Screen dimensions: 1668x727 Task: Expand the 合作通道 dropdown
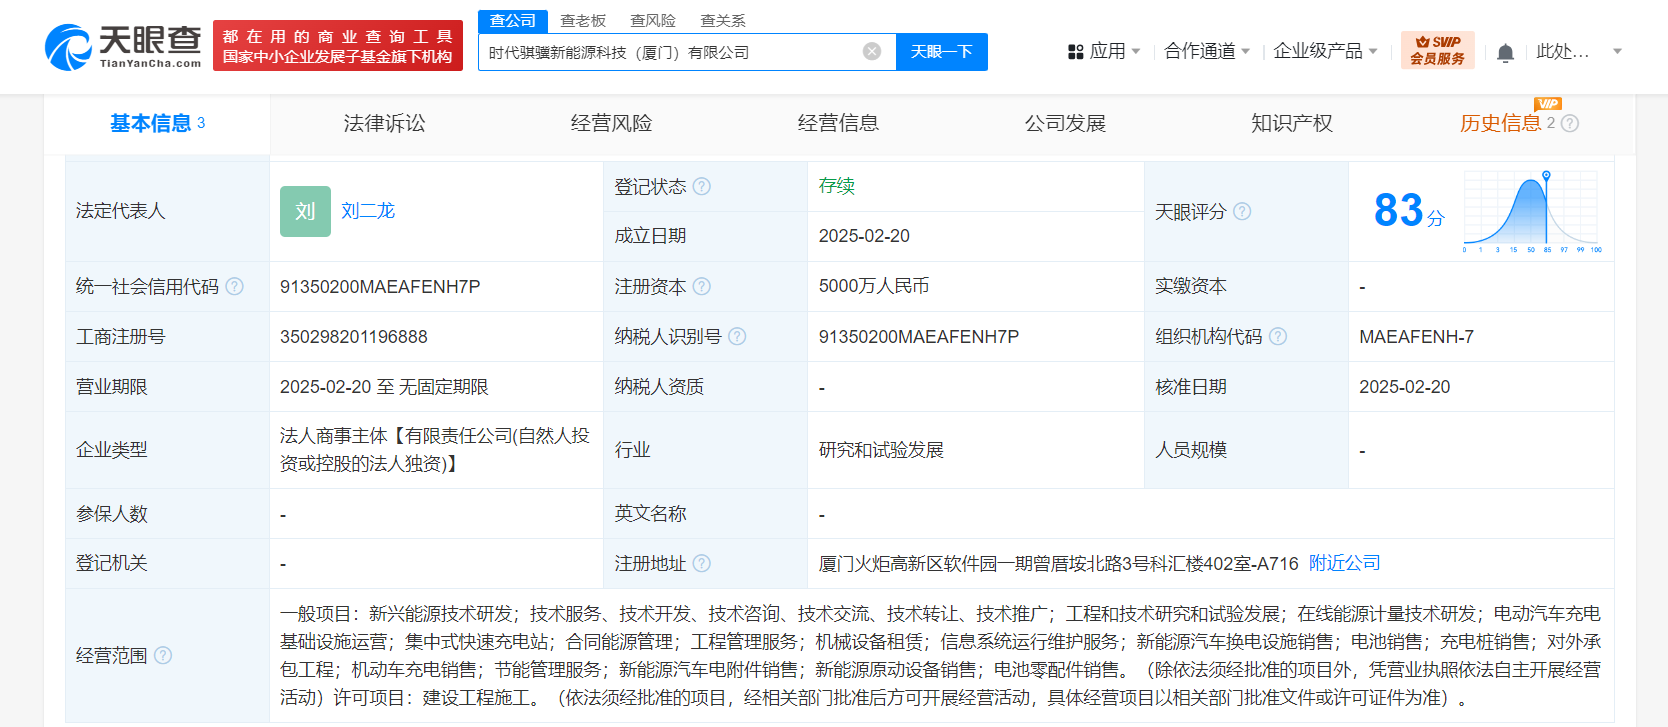click(1206, 51)
